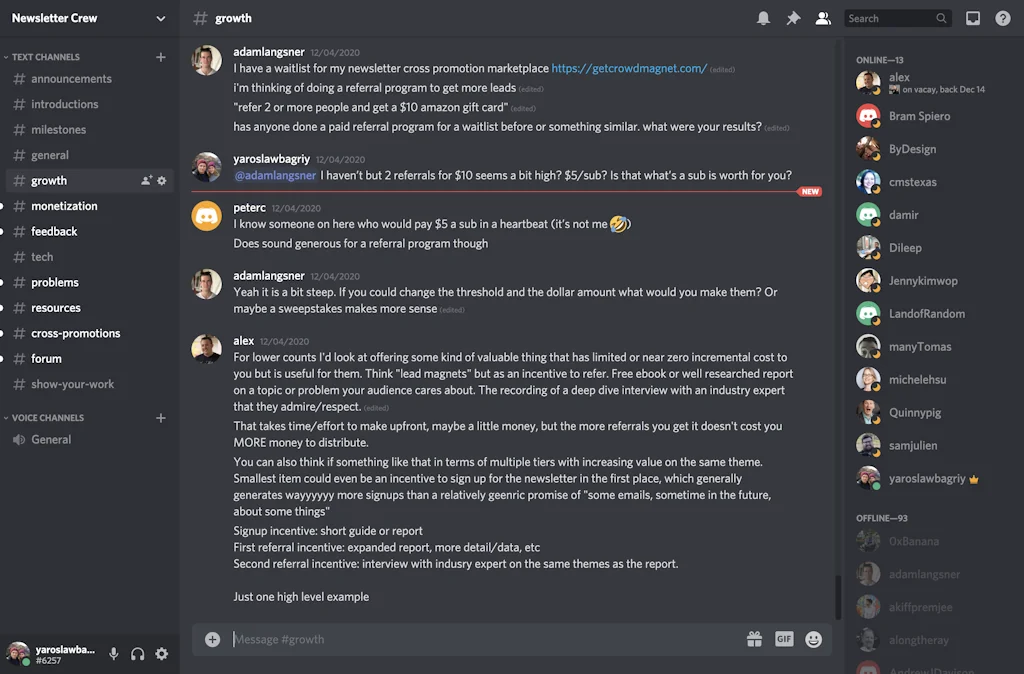Screen dimensions: 1024x674
Task: Open the Newsletter Crew server dropdown
Action: (x=88, y=18)
